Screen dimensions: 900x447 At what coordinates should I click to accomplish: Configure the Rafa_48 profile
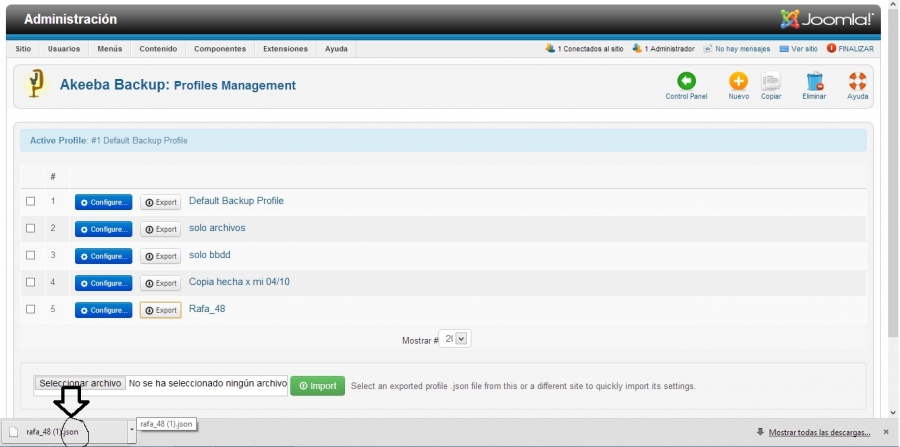tap(103, 310)
